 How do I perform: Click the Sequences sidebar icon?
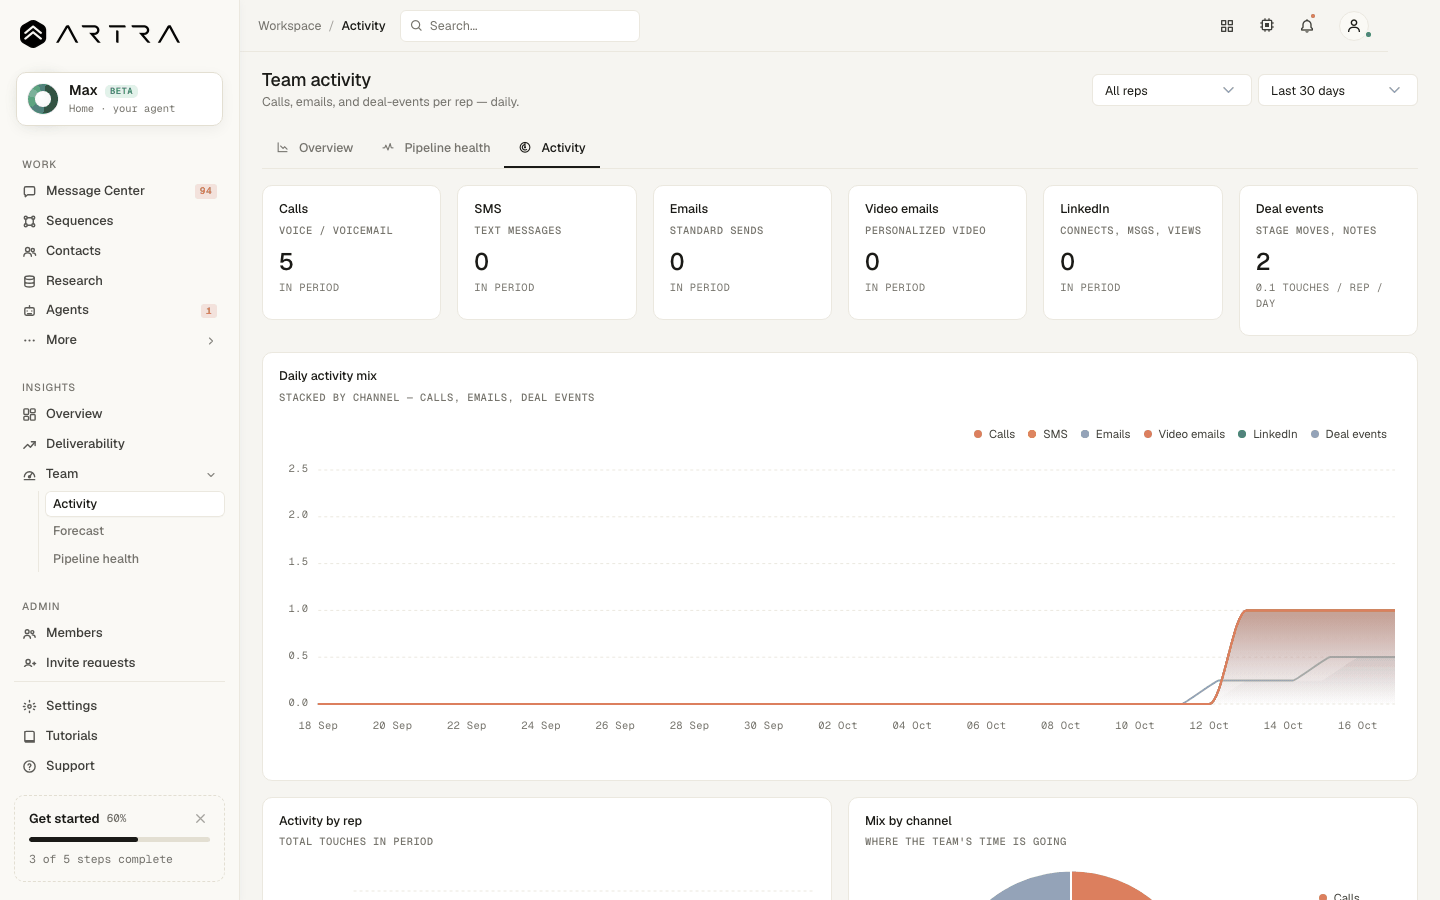30,221
